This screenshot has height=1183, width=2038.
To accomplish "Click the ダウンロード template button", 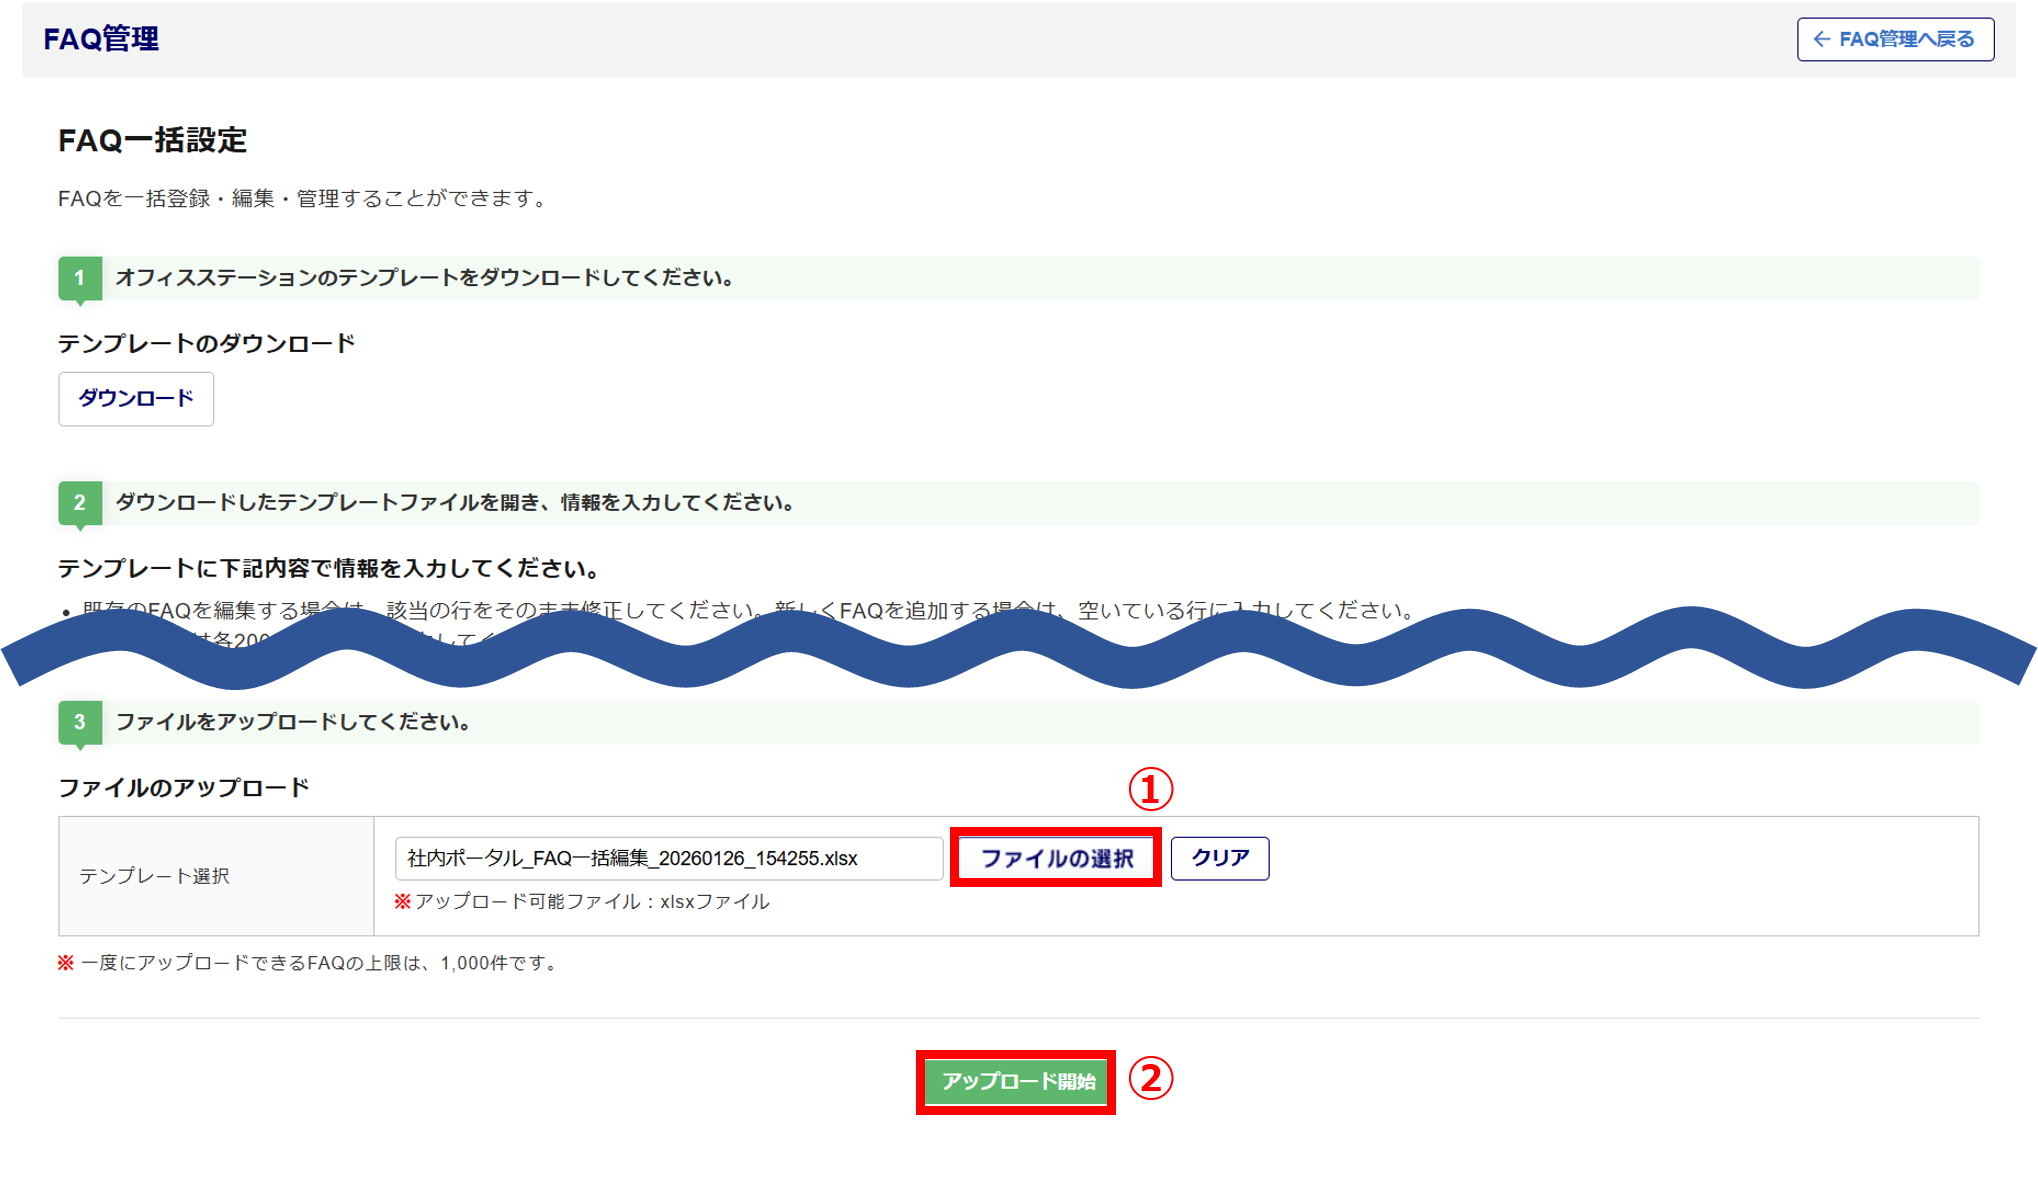I will 136,399.
